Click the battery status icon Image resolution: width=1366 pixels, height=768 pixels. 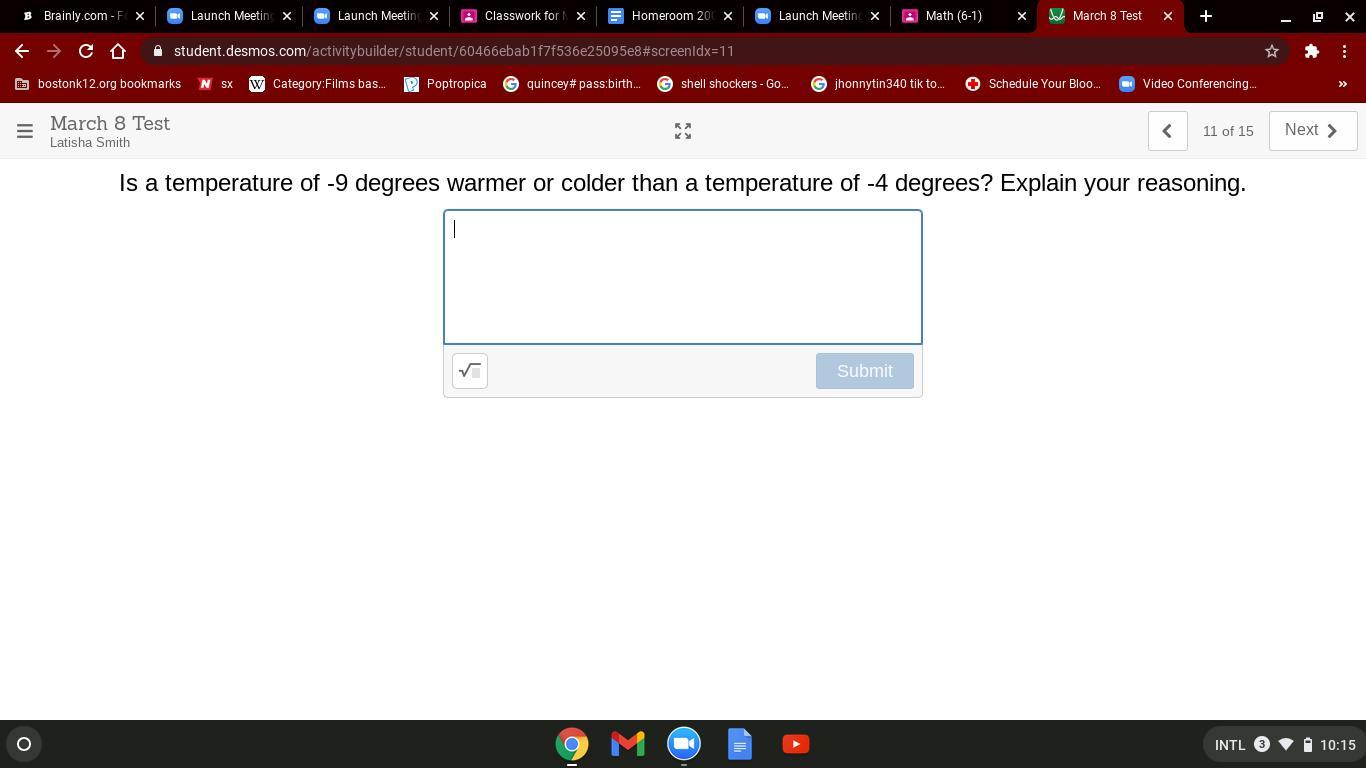1307,744
